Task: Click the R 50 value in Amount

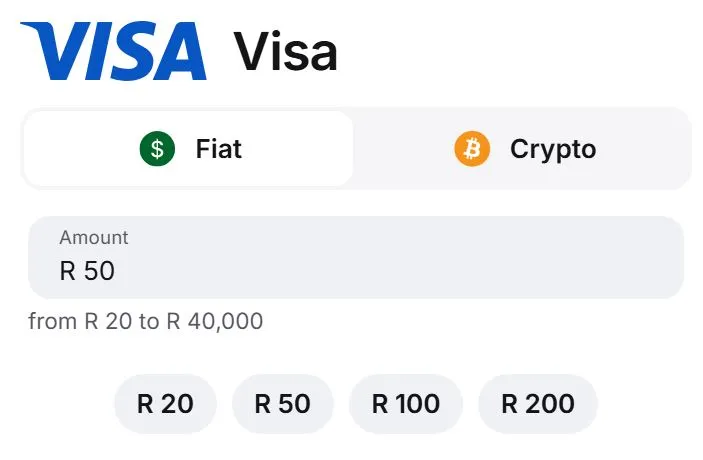Action: tap(87, 271)
